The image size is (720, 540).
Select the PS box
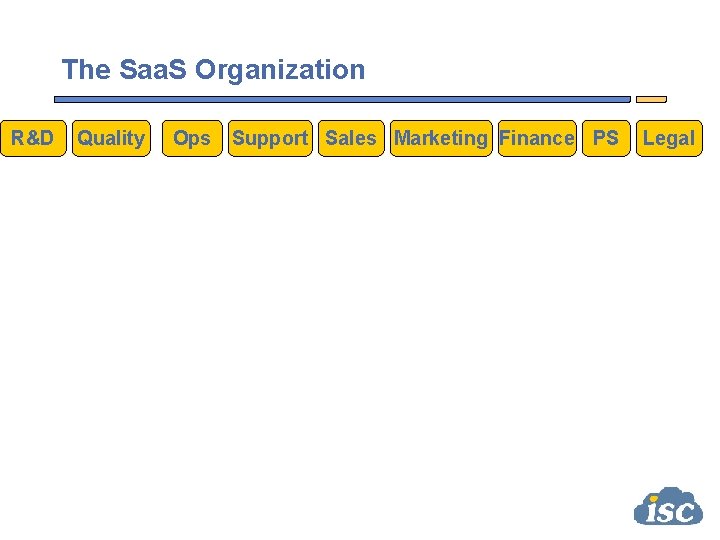coord(606,138)
